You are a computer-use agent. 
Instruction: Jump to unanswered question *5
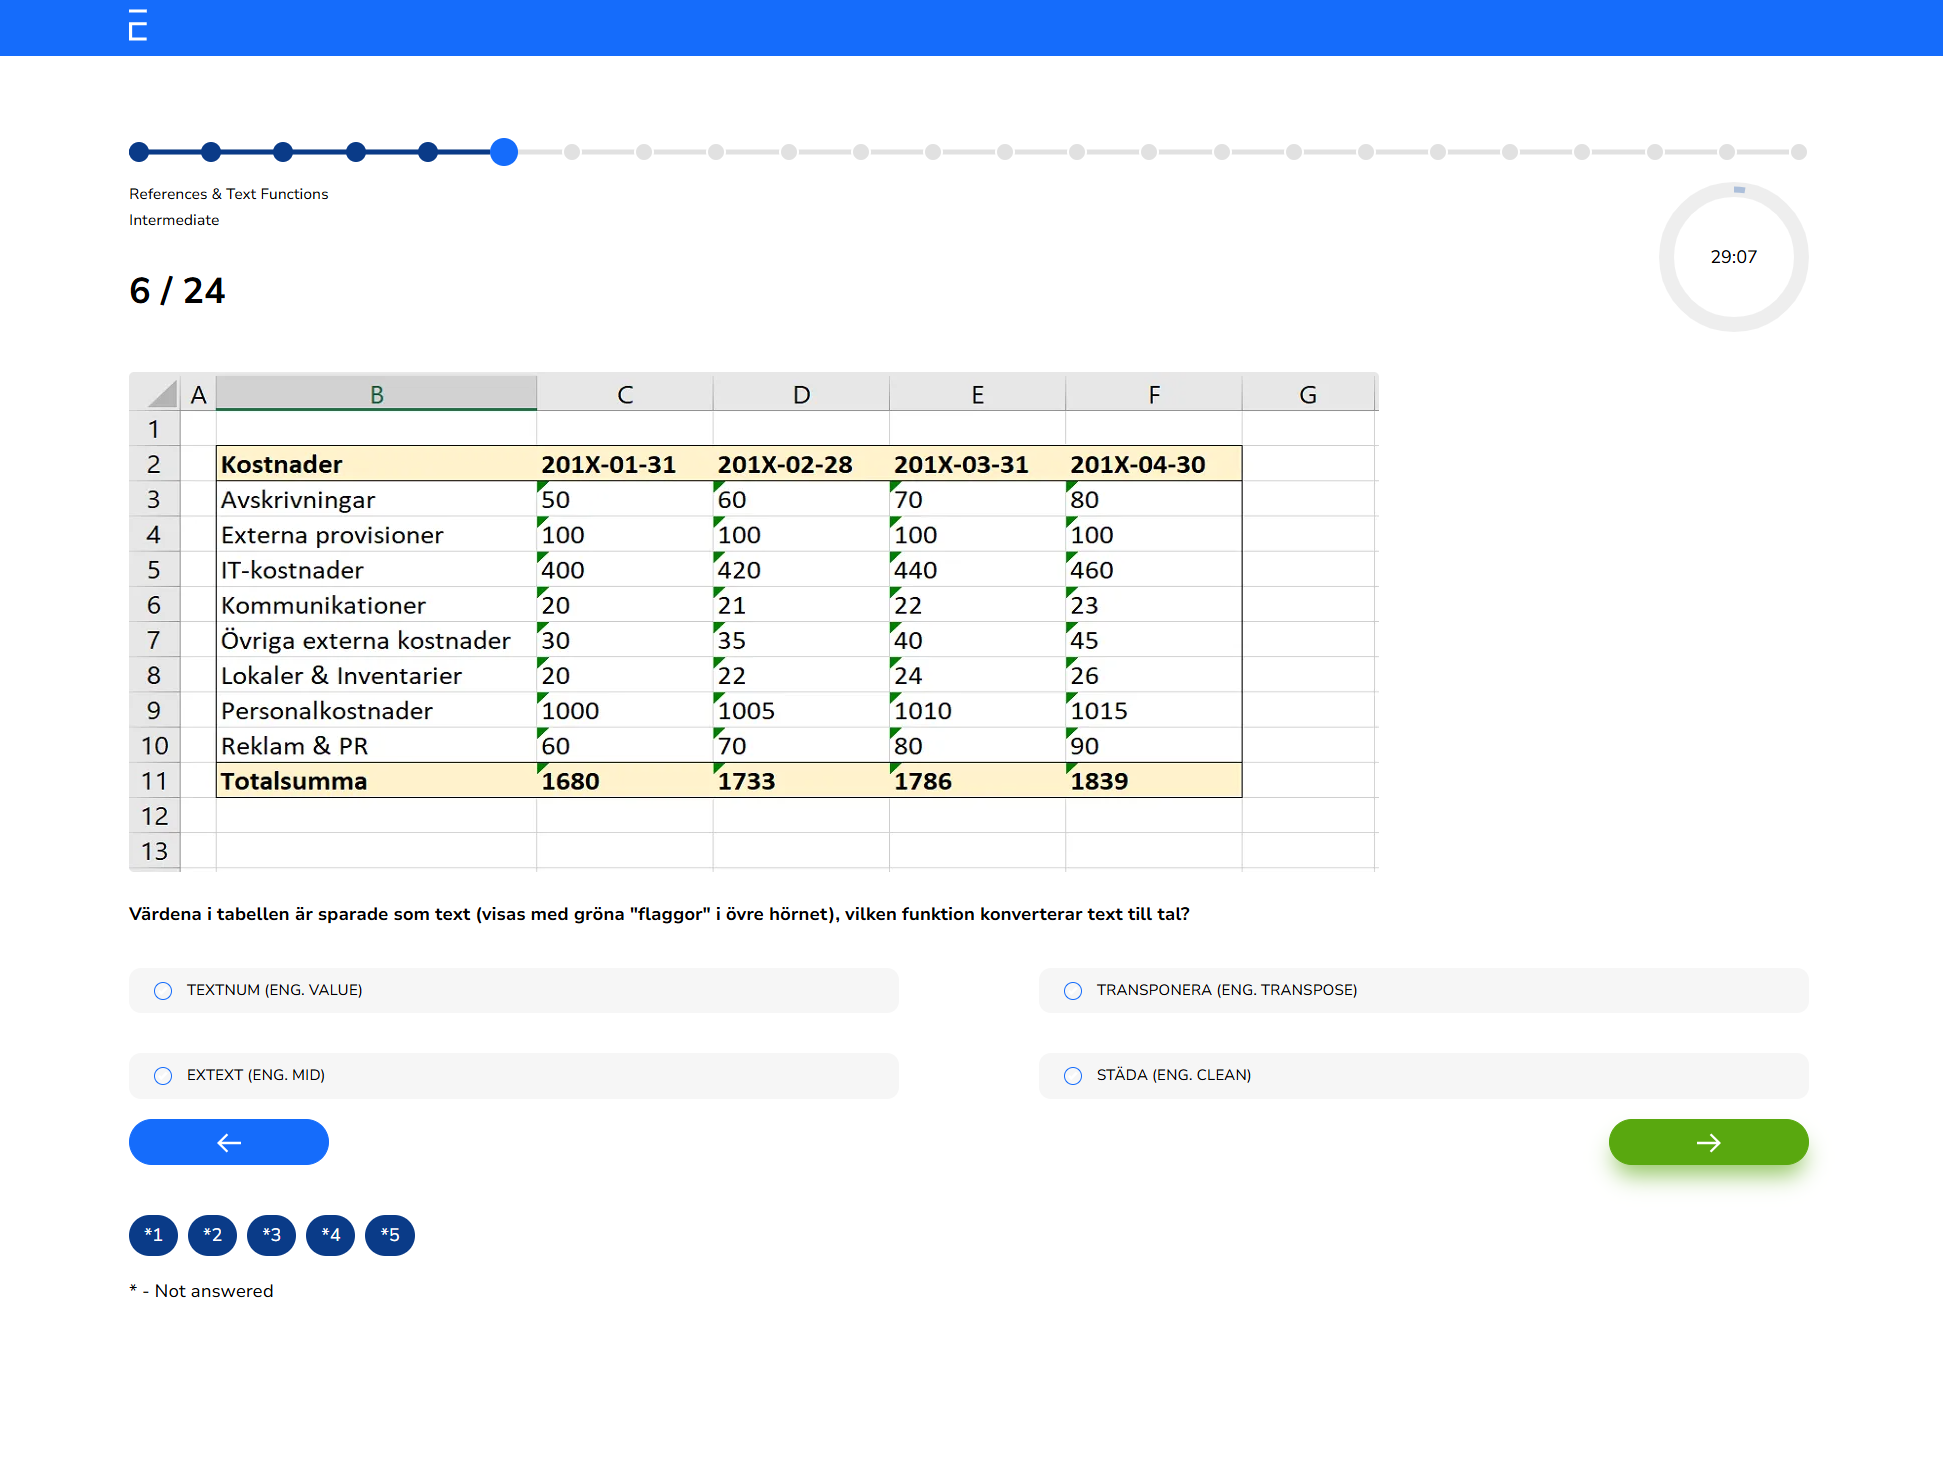pyautogui.click(x=389, y=1235)
